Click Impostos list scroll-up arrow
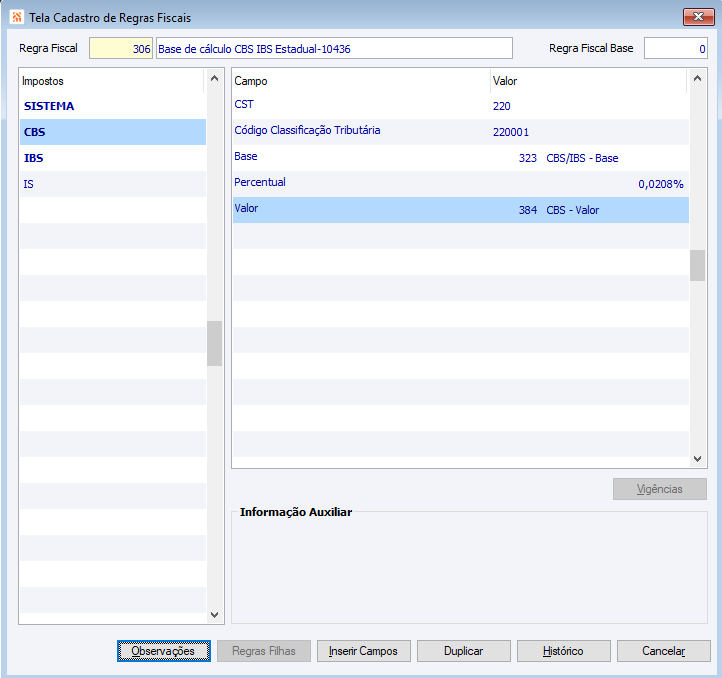Image resolution: width=722 pixels, height=678 pixels. click(x=214, y=78)
